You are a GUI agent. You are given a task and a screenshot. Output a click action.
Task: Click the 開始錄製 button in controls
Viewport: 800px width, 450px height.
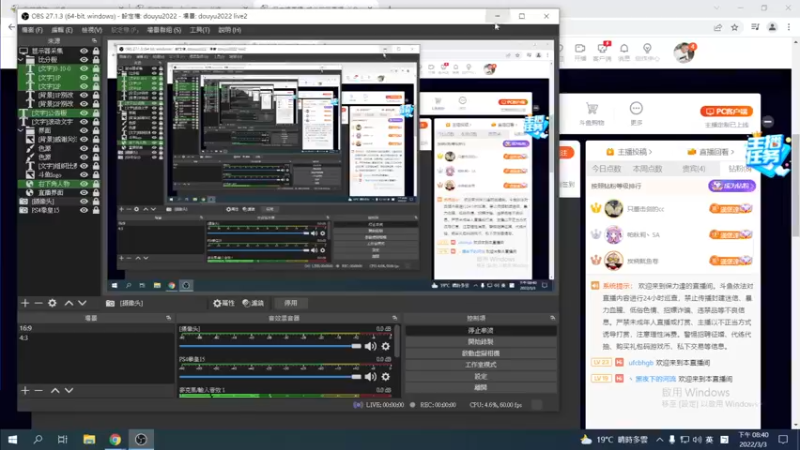[x=481, y=342]
